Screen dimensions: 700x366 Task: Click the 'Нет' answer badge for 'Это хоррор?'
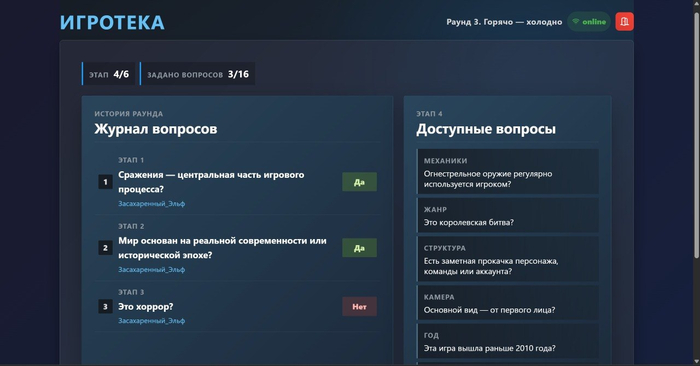coord(359,307)
